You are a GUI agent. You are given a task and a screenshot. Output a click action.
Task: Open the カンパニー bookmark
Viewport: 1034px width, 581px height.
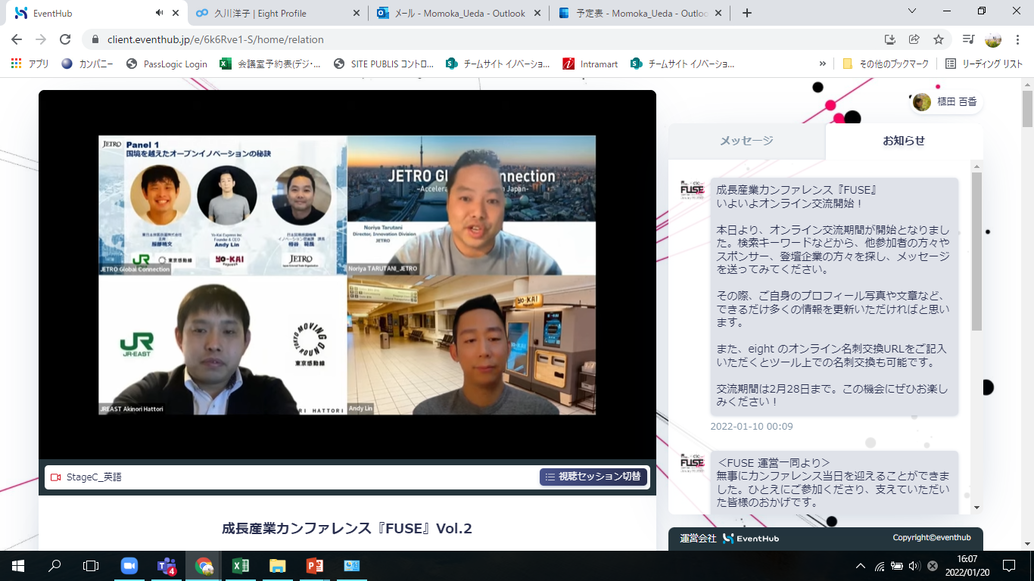pyautogui.click(x=87, y=64)
